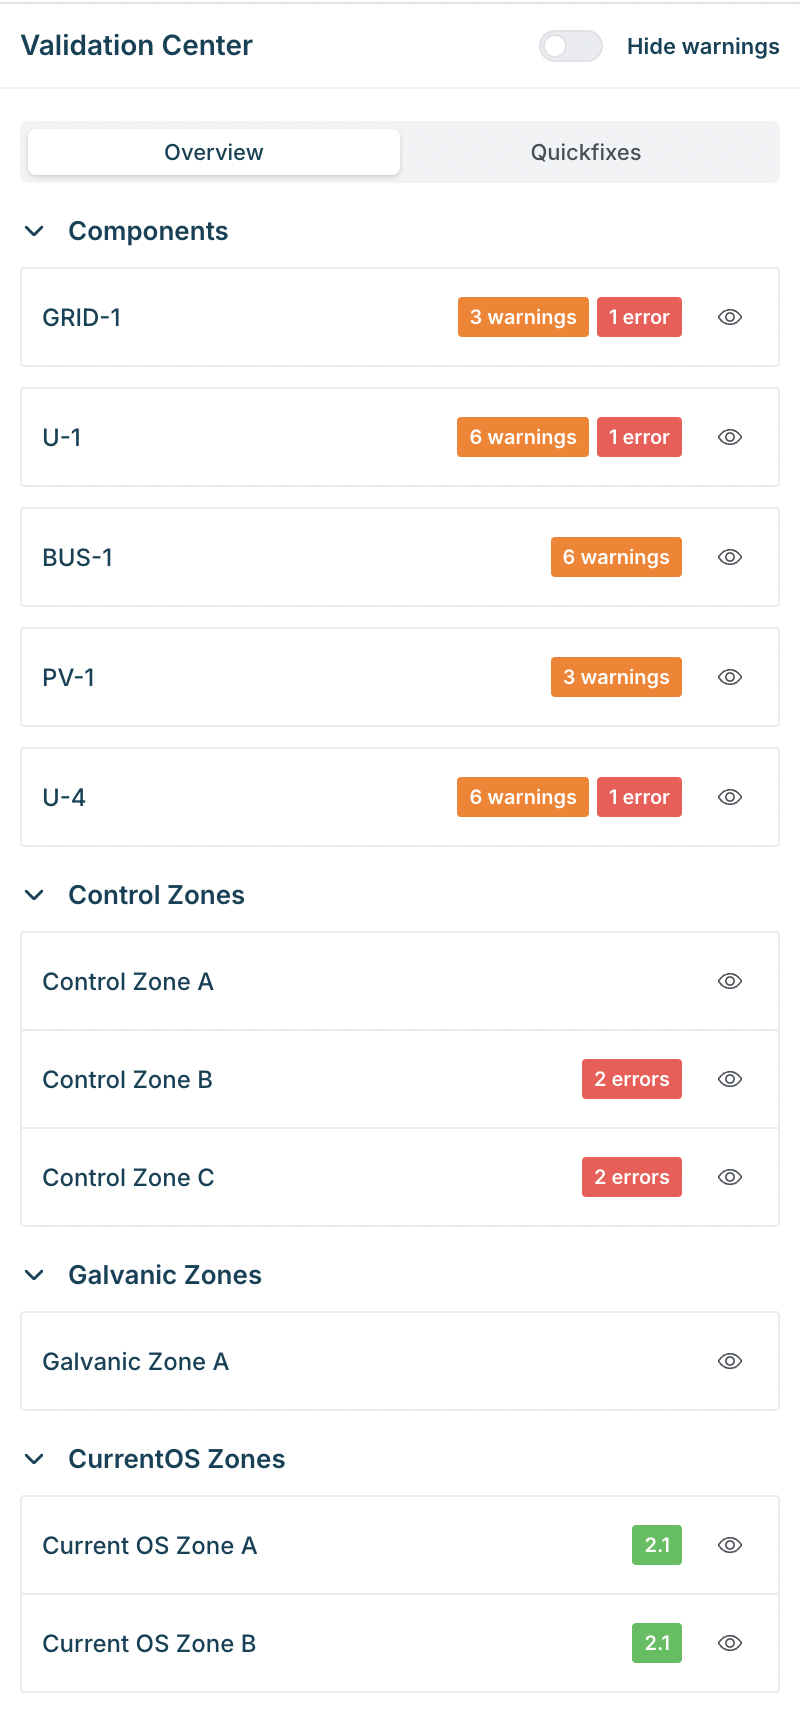The width and height of the screenshot is (800, 1724).
Task: Click the eye icon beside PV-1
Action: 730,677
